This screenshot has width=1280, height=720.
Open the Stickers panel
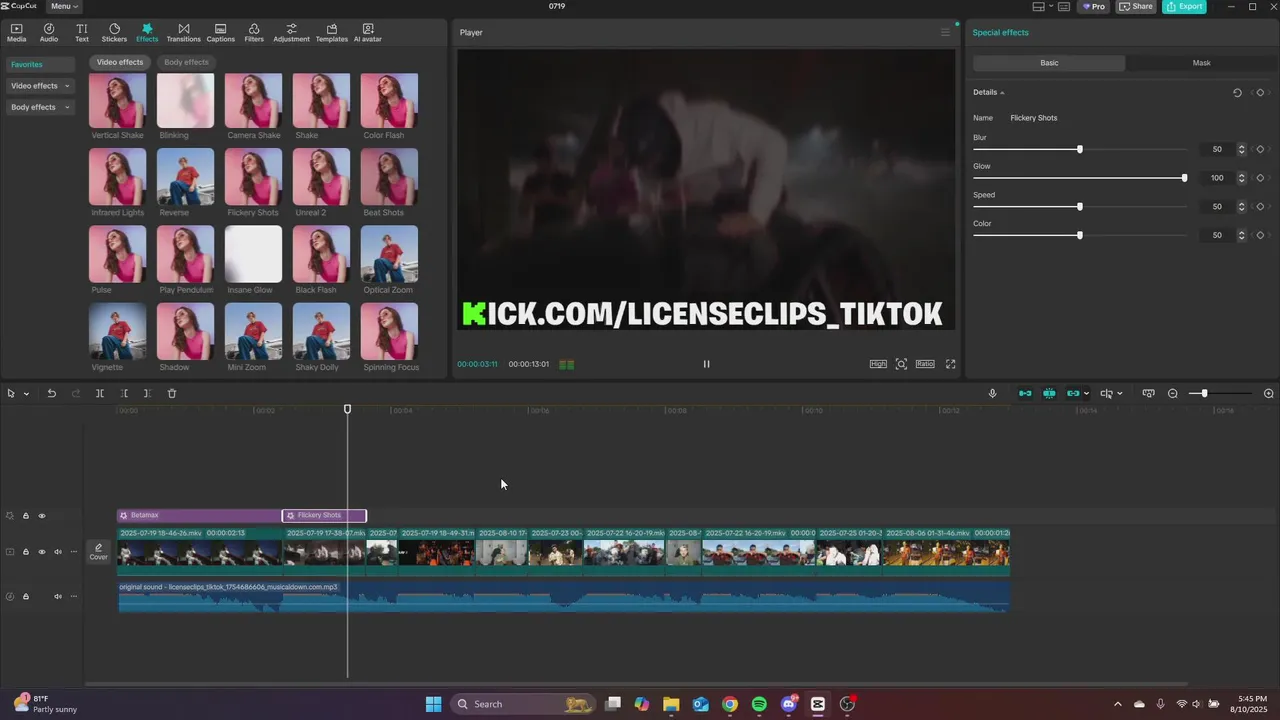click(x=114, y=33)
